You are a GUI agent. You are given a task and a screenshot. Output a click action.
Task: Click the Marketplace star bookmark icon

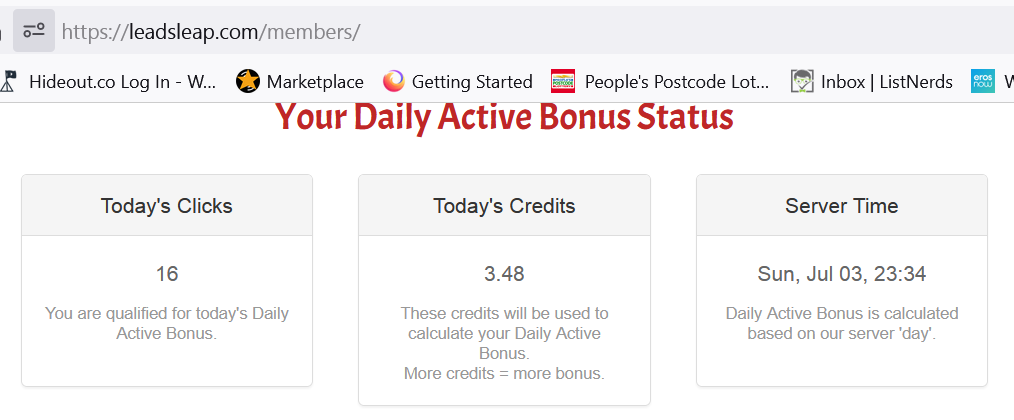pos(248,82)
